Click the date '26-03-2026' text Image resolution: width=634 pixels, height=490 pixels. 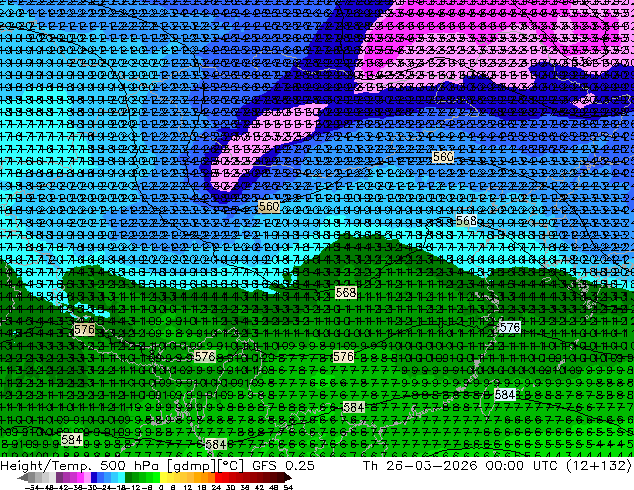432,466
